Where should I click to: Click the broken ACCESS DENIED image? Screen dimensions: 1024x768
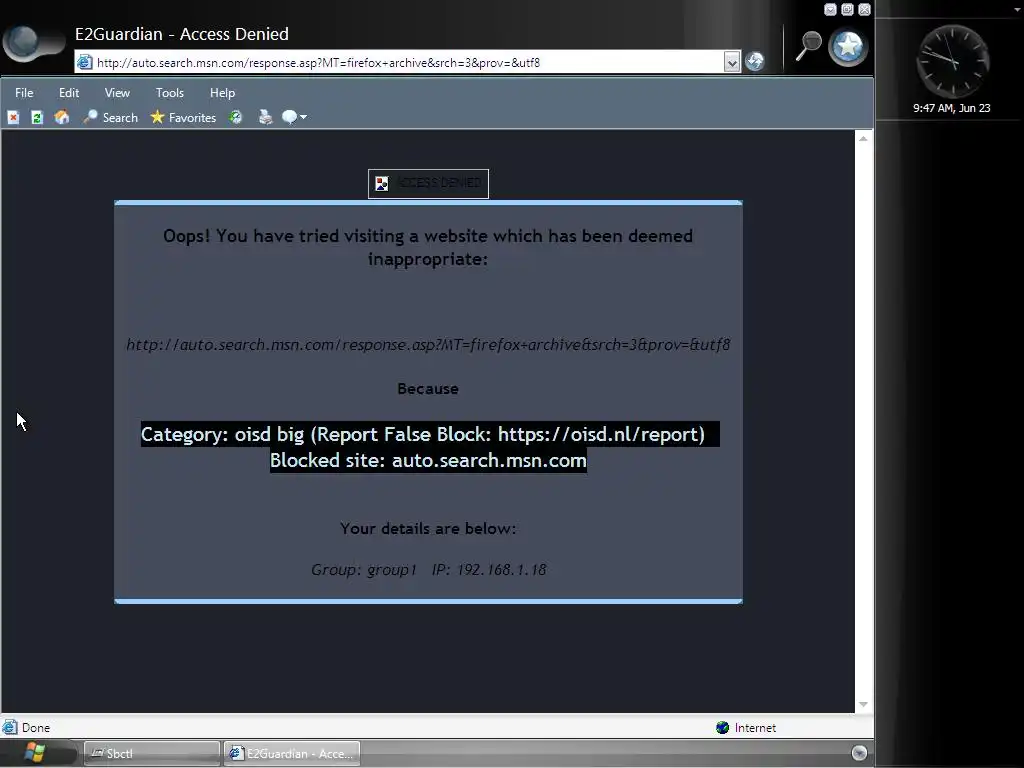coord(428,184)
